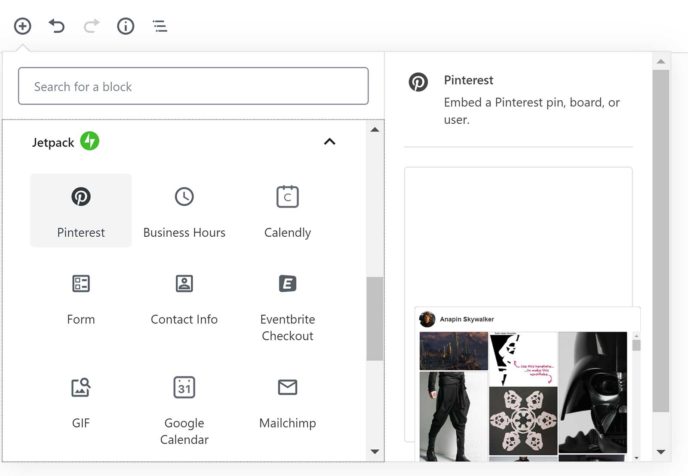Viewport: 688px width, 476px height.
Task: Insert the Google Calendar block
Action: click(x=184, y=410)
